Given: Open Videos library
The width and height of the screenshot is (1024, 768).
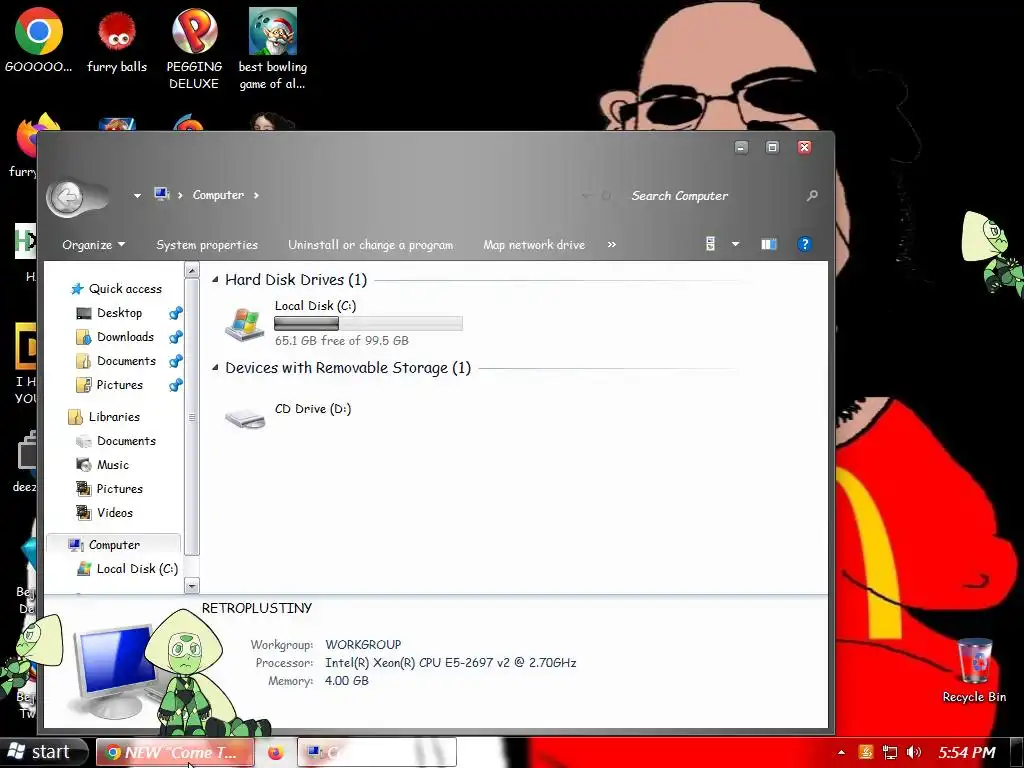Looking at the screenshot, I should click(115, 513).
